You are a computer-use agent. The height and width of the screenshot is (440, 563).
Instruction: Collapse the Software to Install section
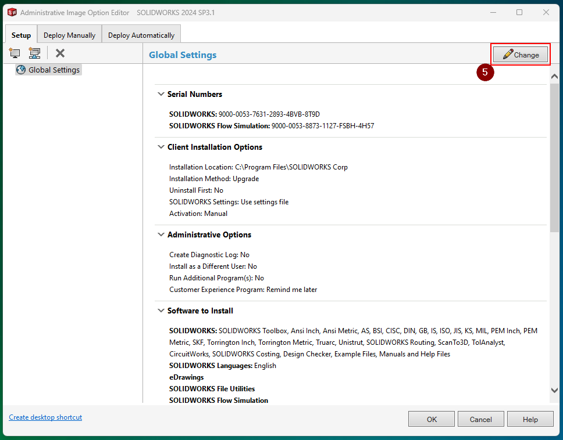coord(161,311)
